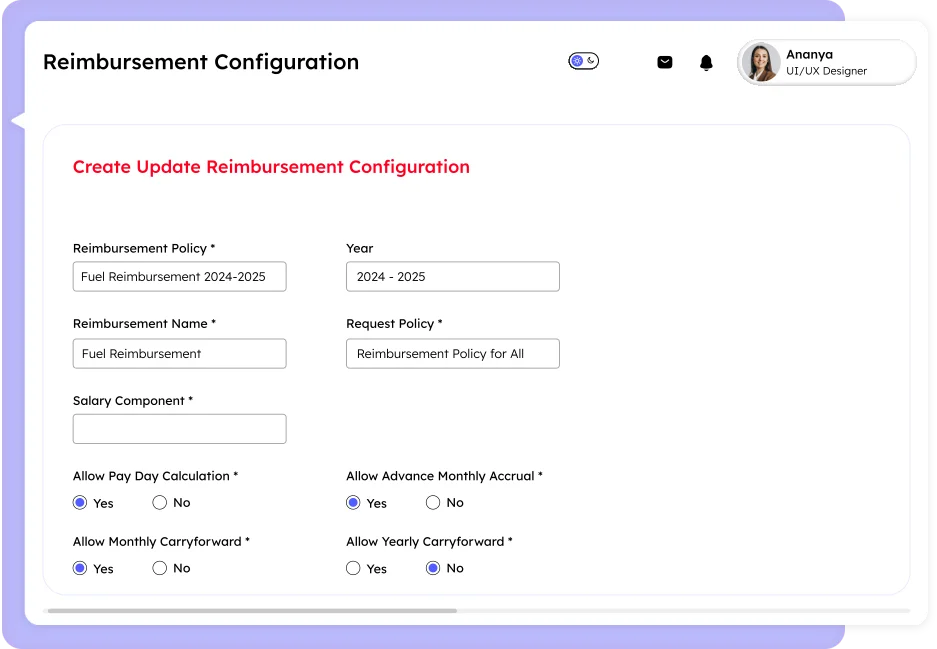Select Yes for Allow Monthly Carryforward
This screenshot has height=649, width=937.
coord(80,568)
